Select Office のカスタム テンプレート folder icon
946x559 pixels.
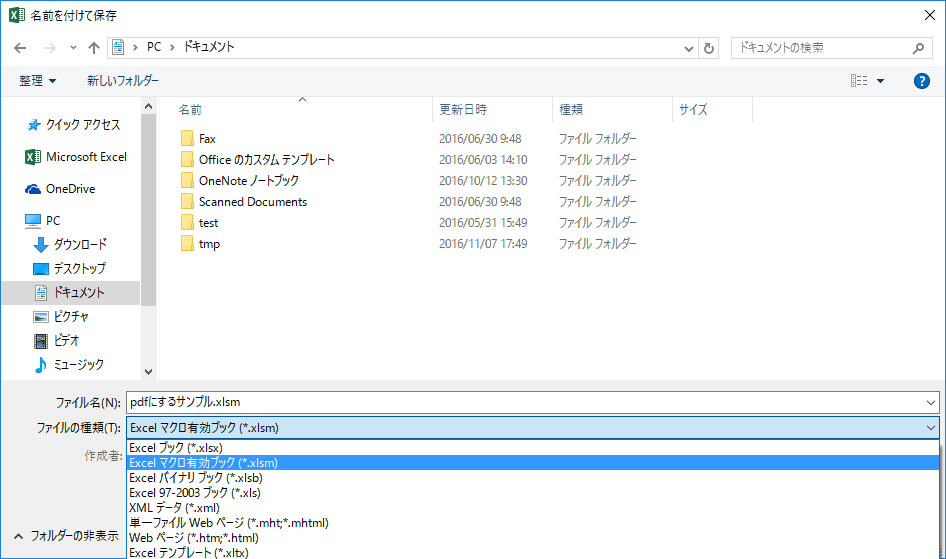pos(187,160)
